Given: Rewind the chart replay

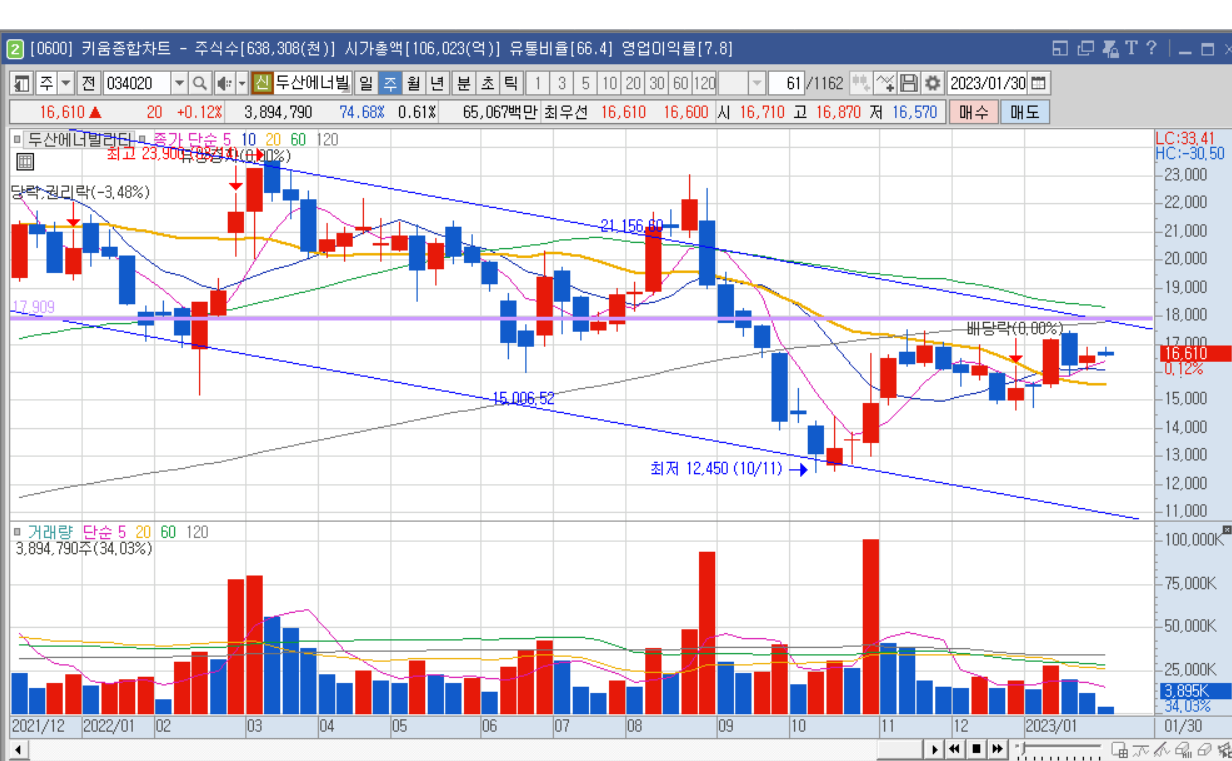Looking at the screenshot, I should pos(956,749).
